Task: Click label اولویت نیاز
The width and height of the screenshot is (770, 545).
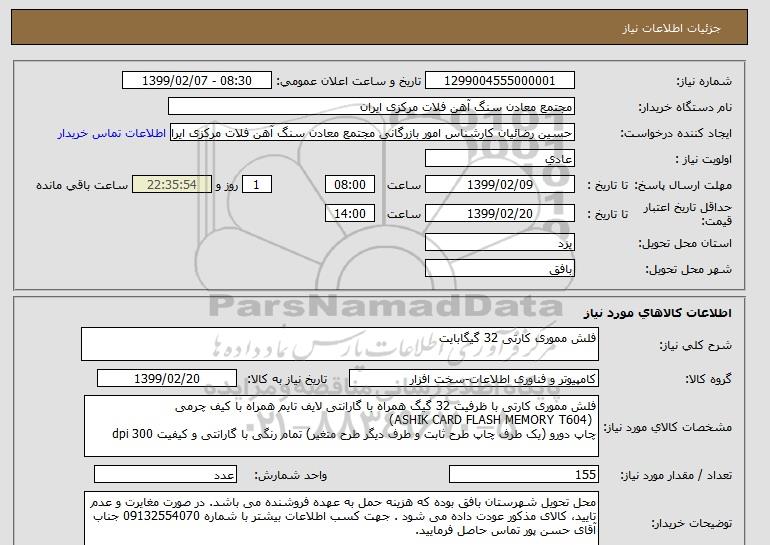Action: (x=703, y=160)
